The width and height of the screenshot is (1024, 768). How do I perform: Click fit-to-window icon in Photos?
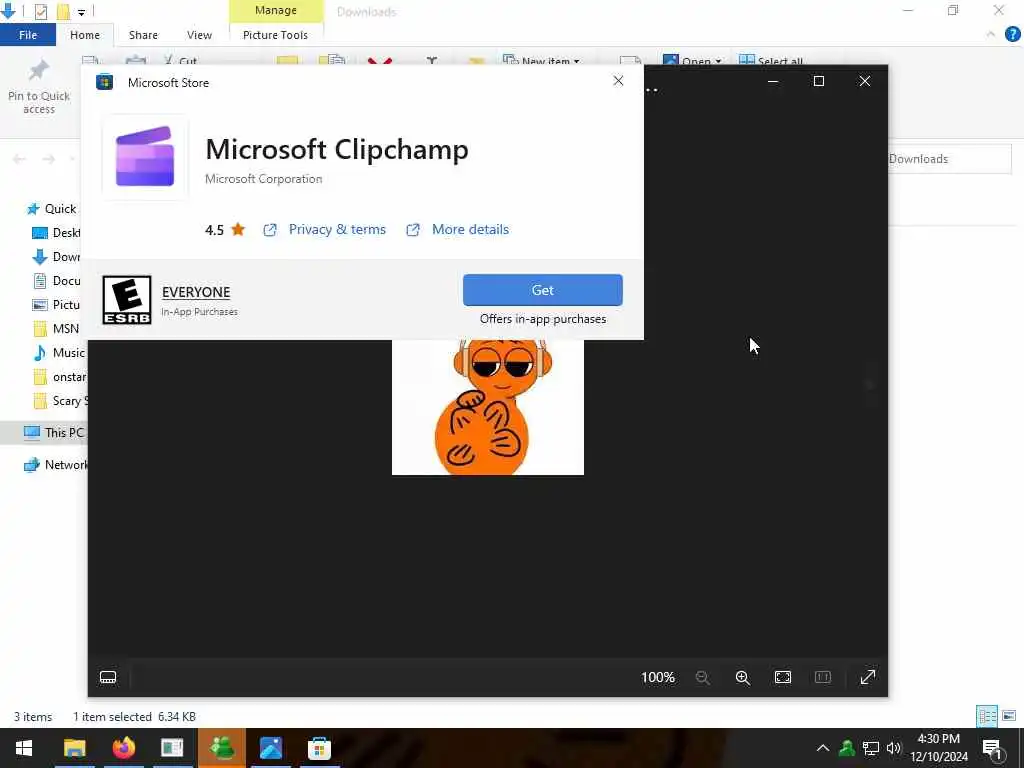click(x=782, y=677)
